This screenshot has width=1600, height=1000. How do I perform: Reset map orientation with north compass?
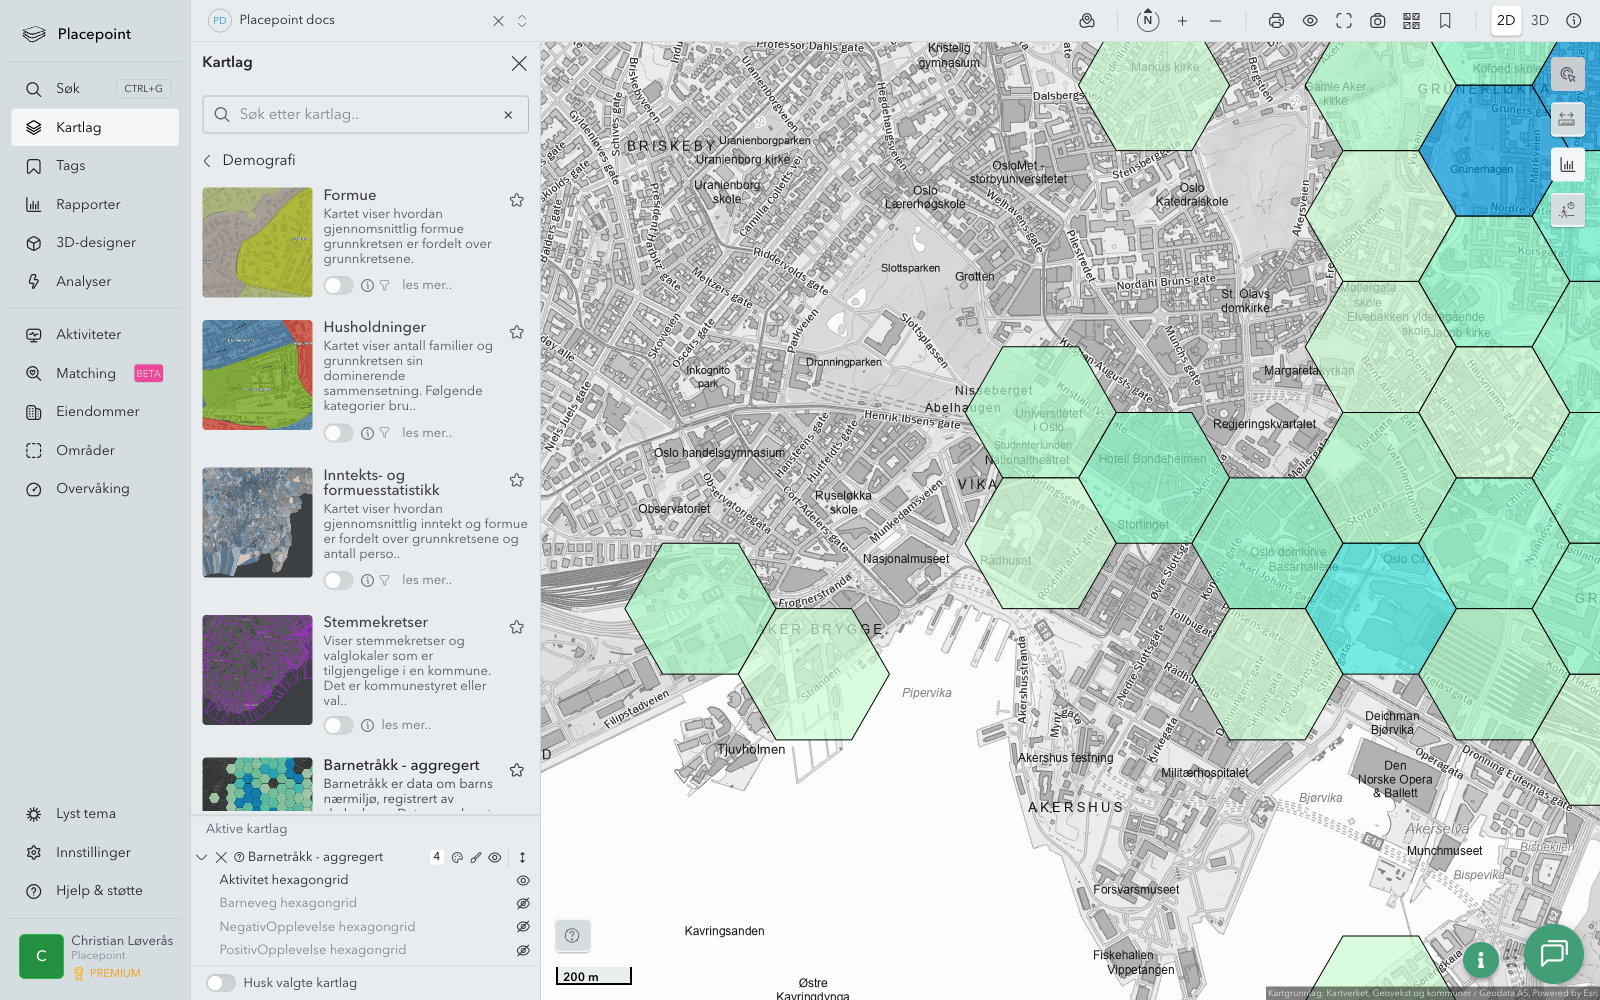[1148, 21]
